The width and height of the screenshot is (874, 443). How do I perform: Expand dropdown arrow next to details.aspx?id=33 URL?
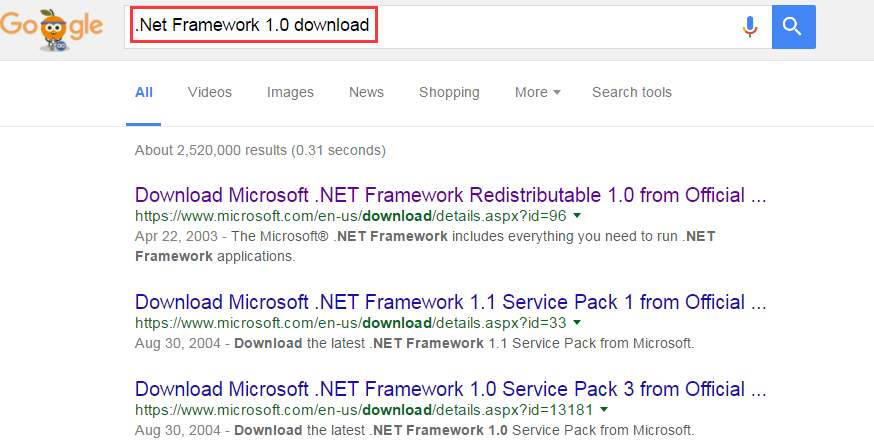[577, 323]
